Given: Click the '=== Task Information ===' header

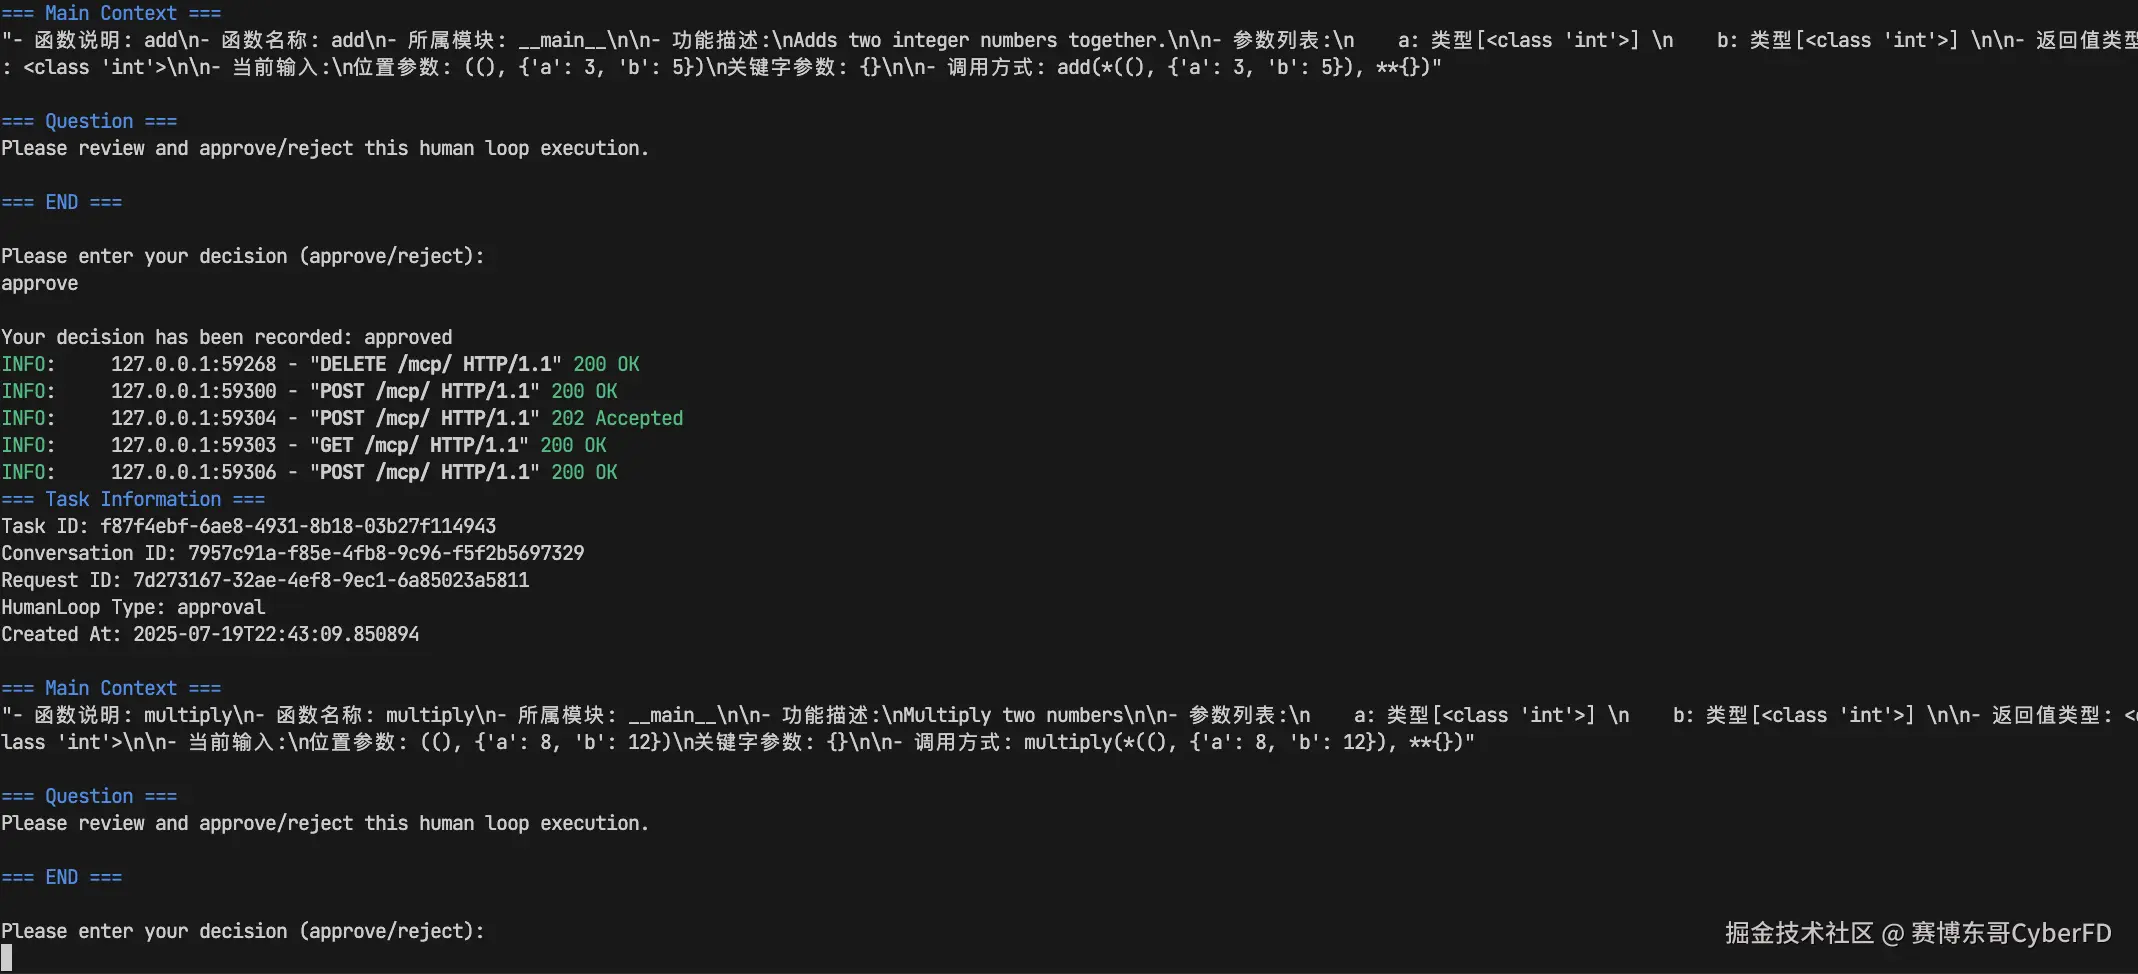Looking at the screenshot, I should (x=133, y=499).
